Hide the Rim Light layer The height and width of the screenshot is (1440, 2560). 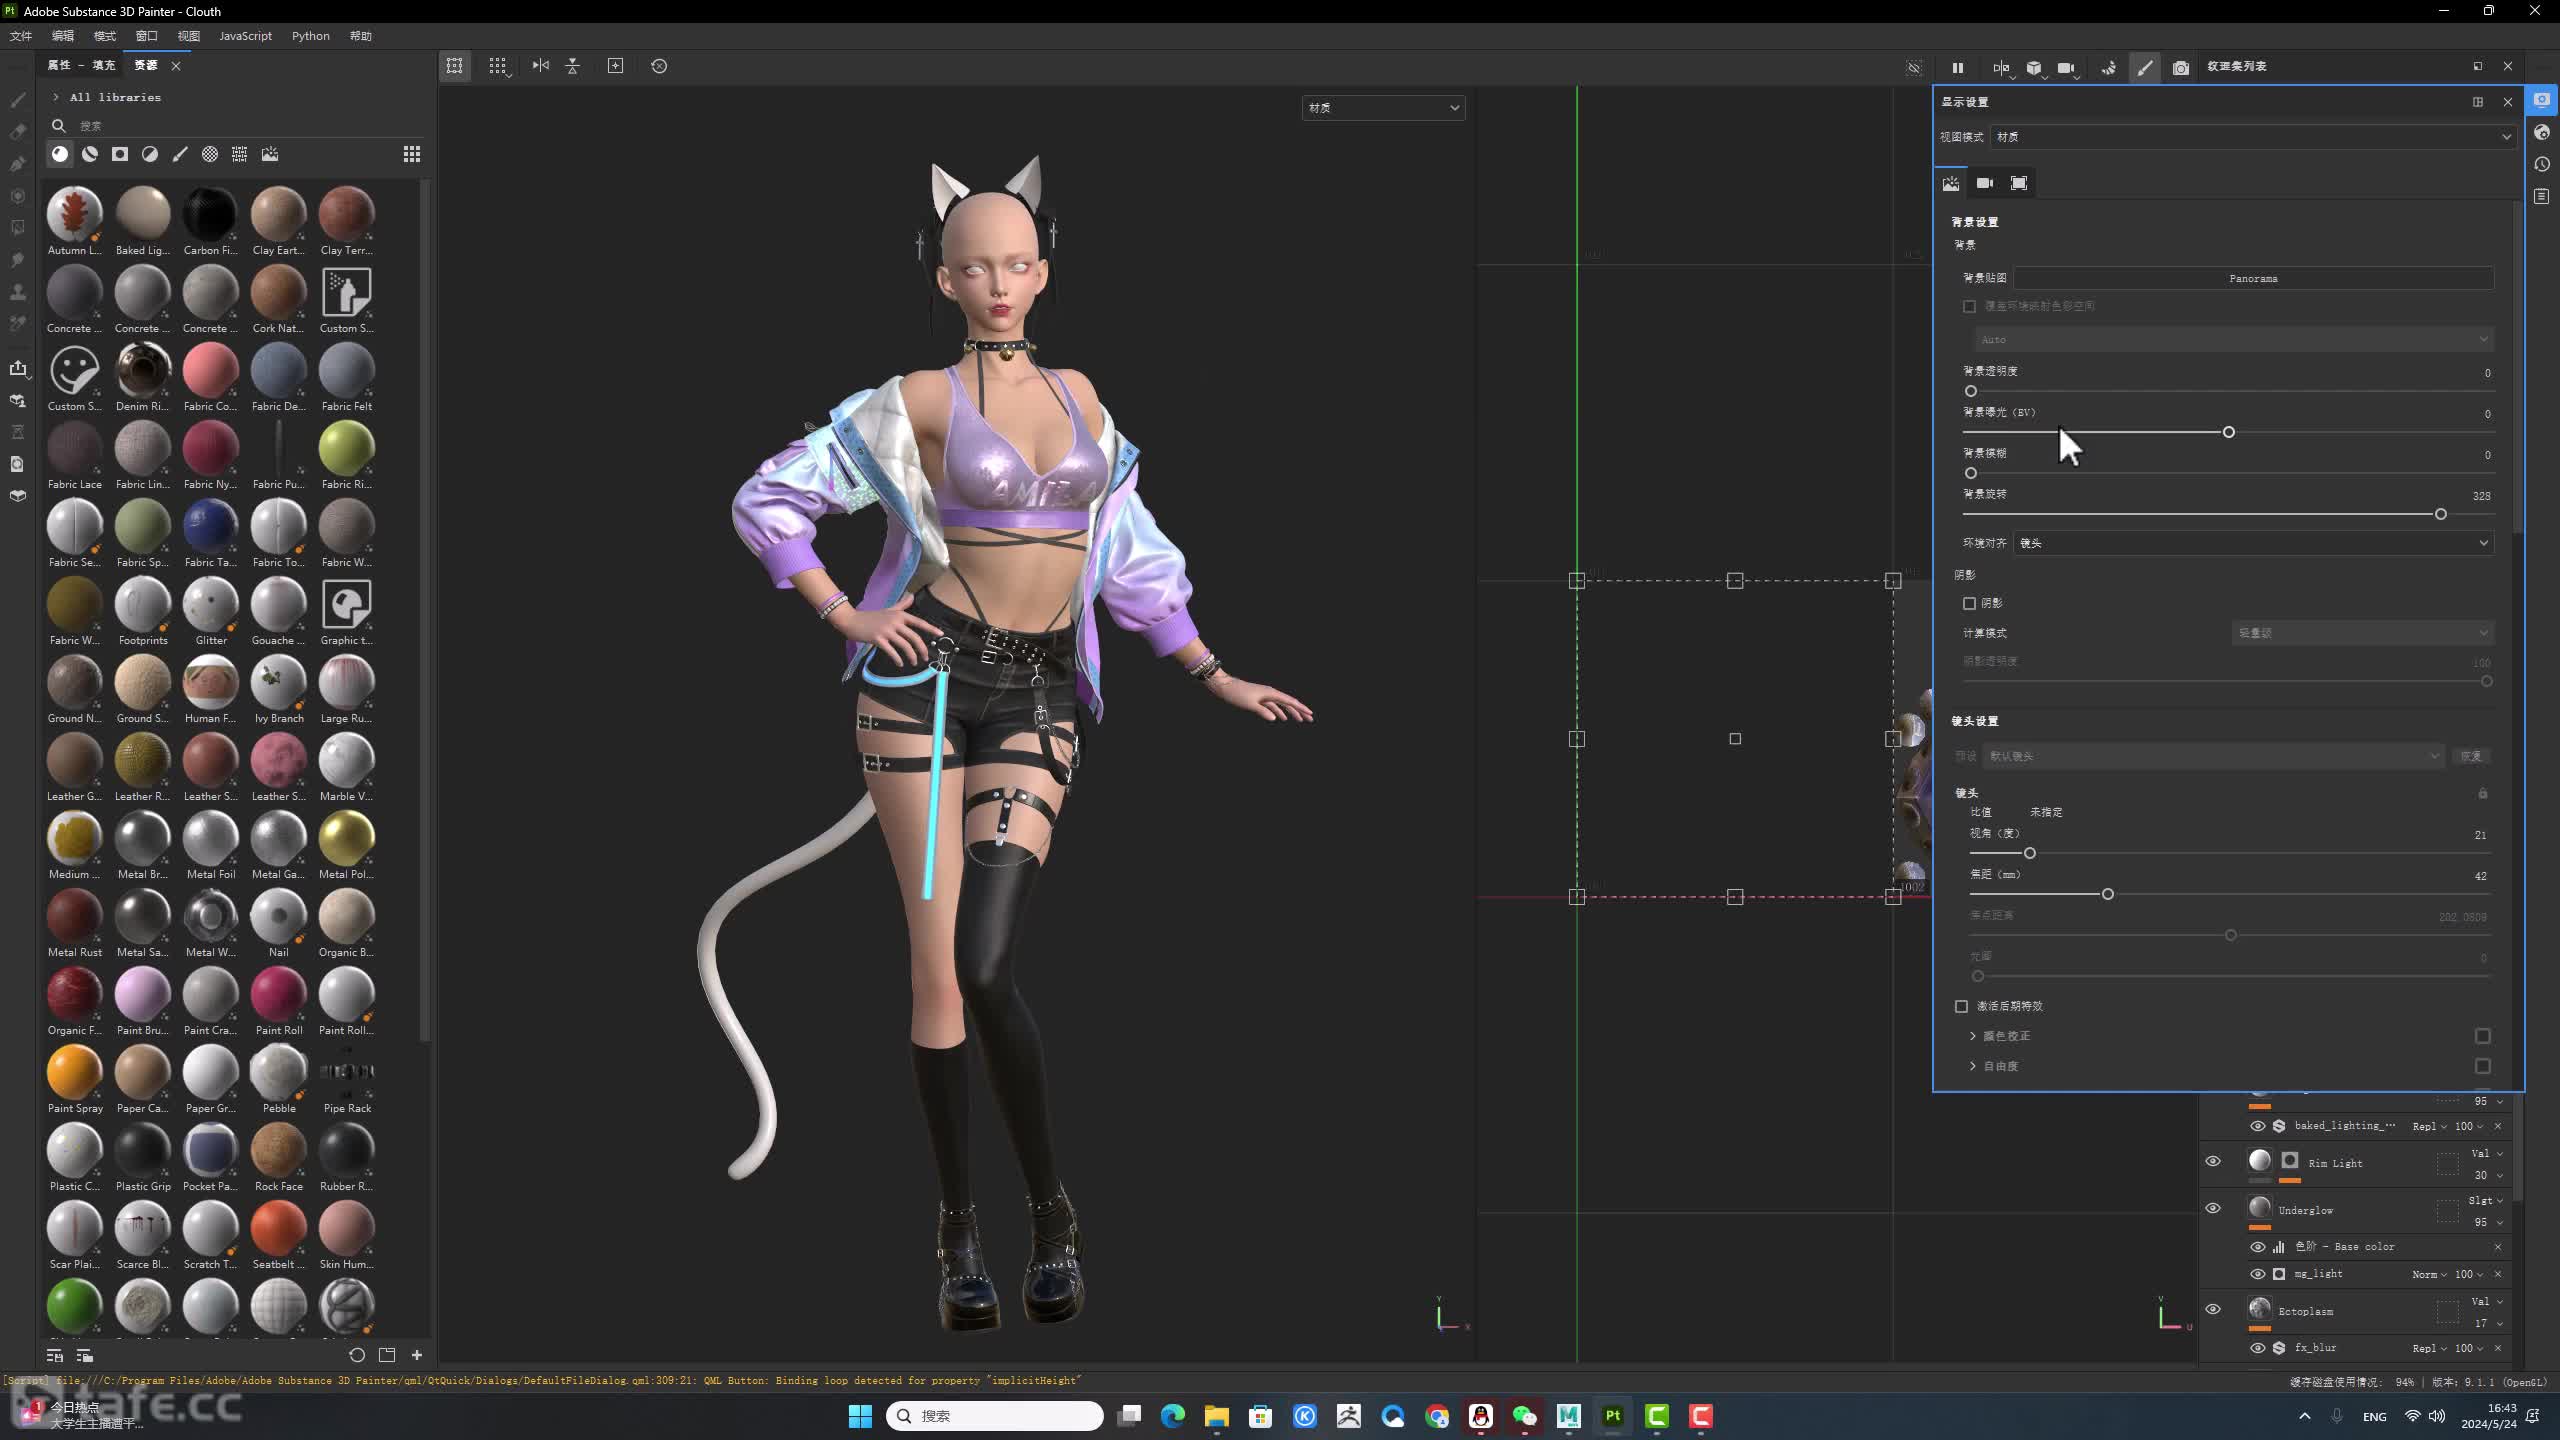[2213, 1162]
